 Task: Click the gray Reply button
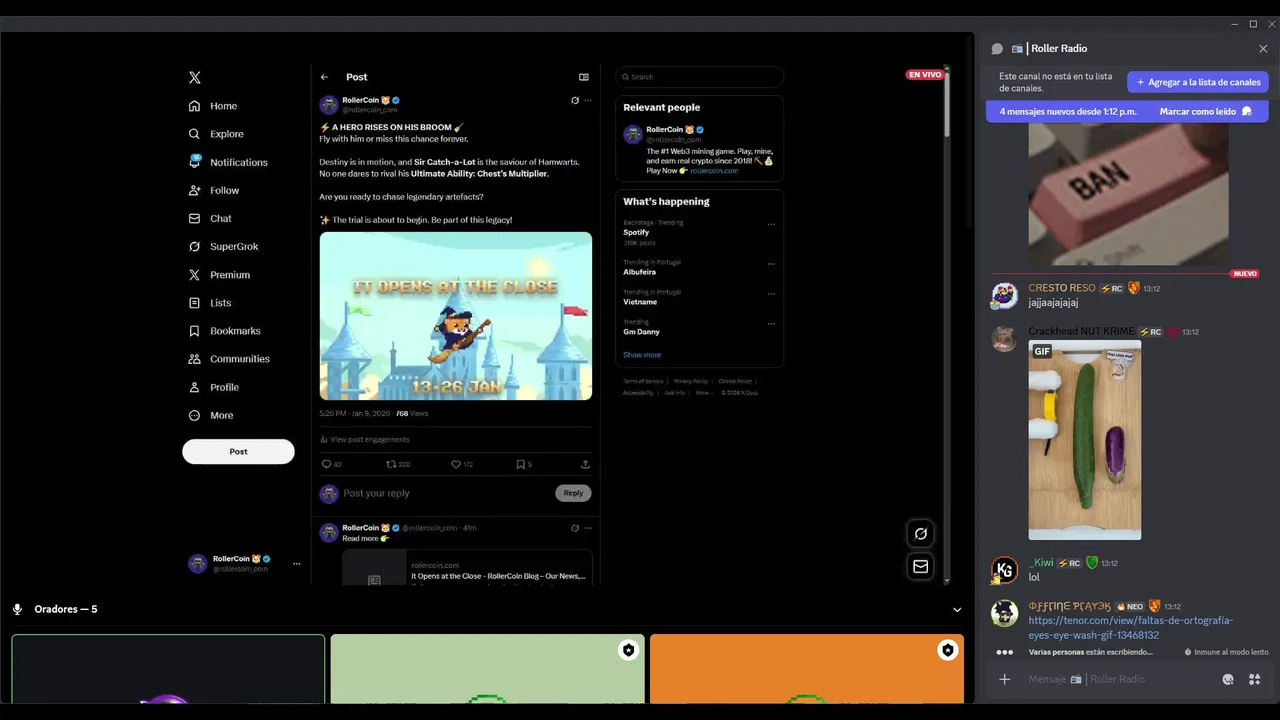[x=573, y=493]
